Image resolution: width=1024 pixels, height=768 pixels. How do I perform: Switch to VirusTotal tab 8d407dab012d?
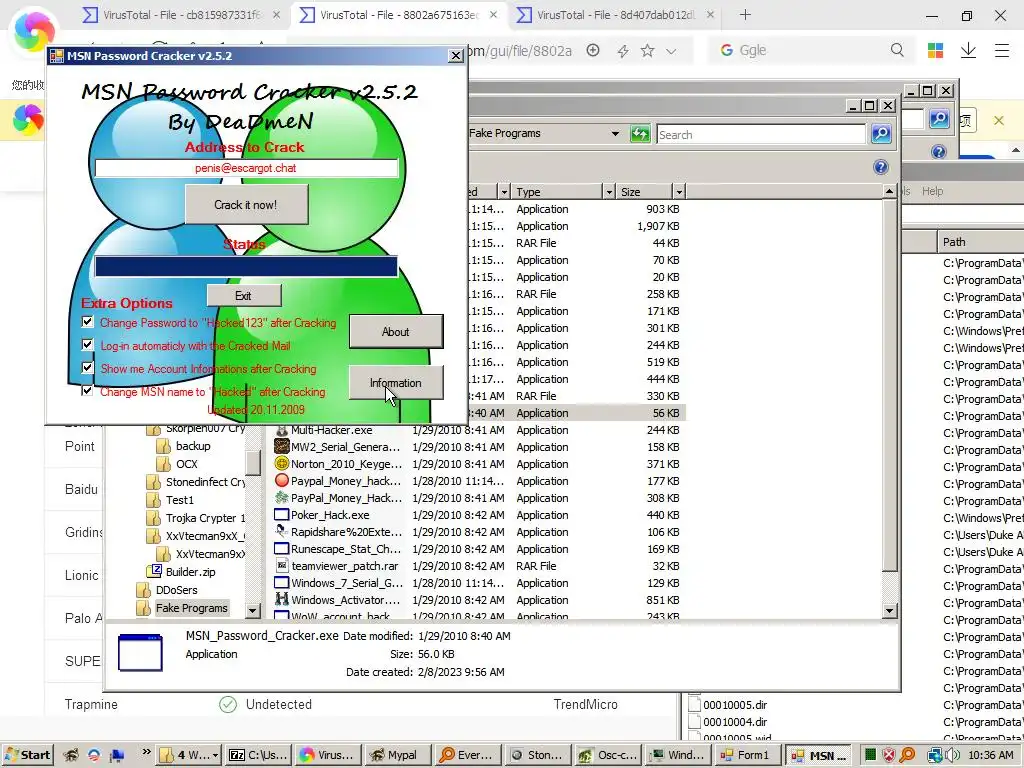coord(615,15)
